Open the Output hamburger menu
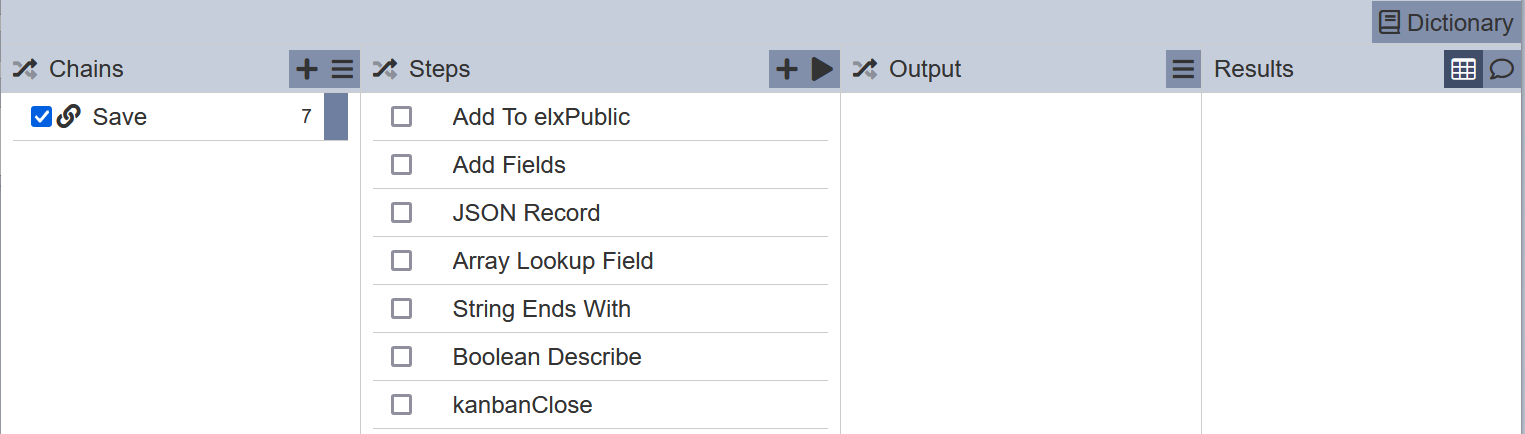1525x434 pixels. coord(1183,69)
